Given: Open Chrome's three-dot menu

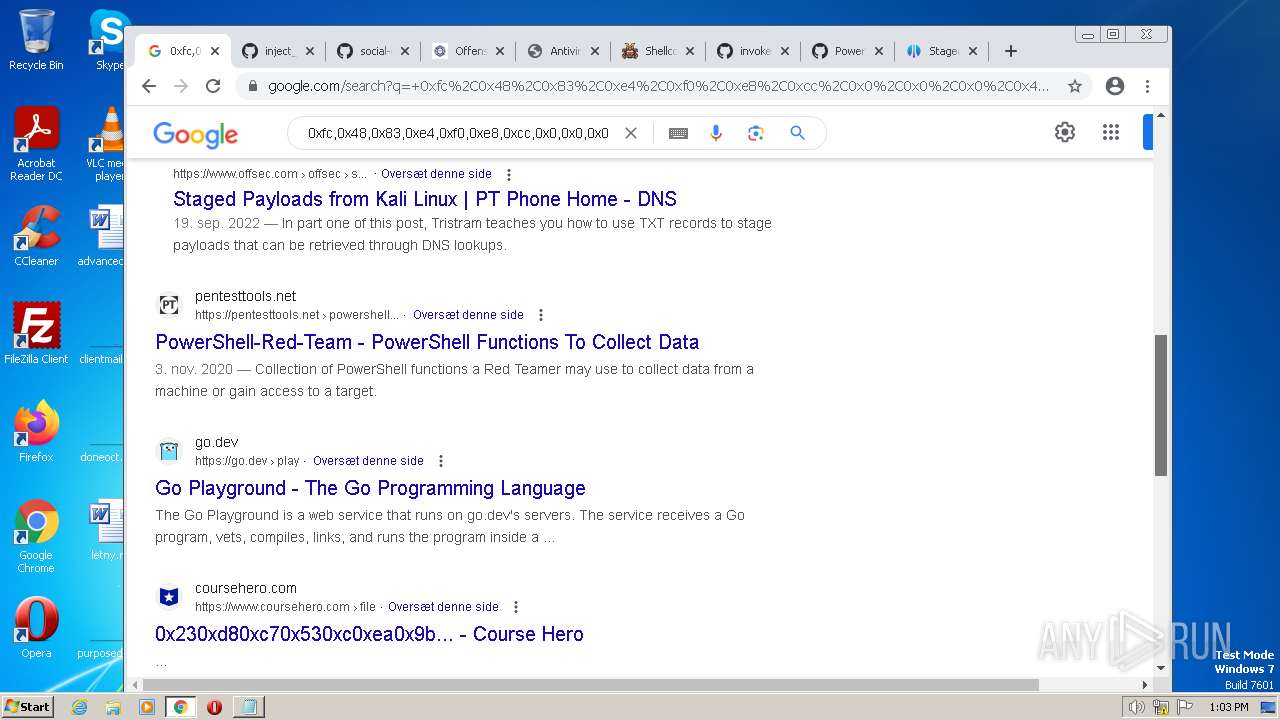Looking at the screenshot, I should (x=1147, y=86).
